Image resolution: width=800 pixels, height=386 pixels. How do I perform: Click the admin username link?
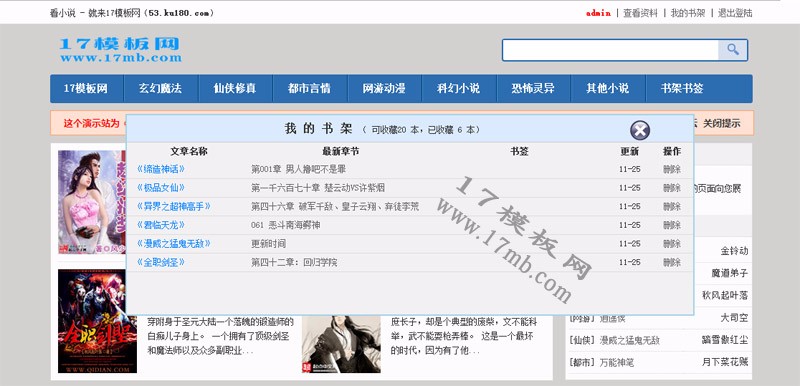598,13
